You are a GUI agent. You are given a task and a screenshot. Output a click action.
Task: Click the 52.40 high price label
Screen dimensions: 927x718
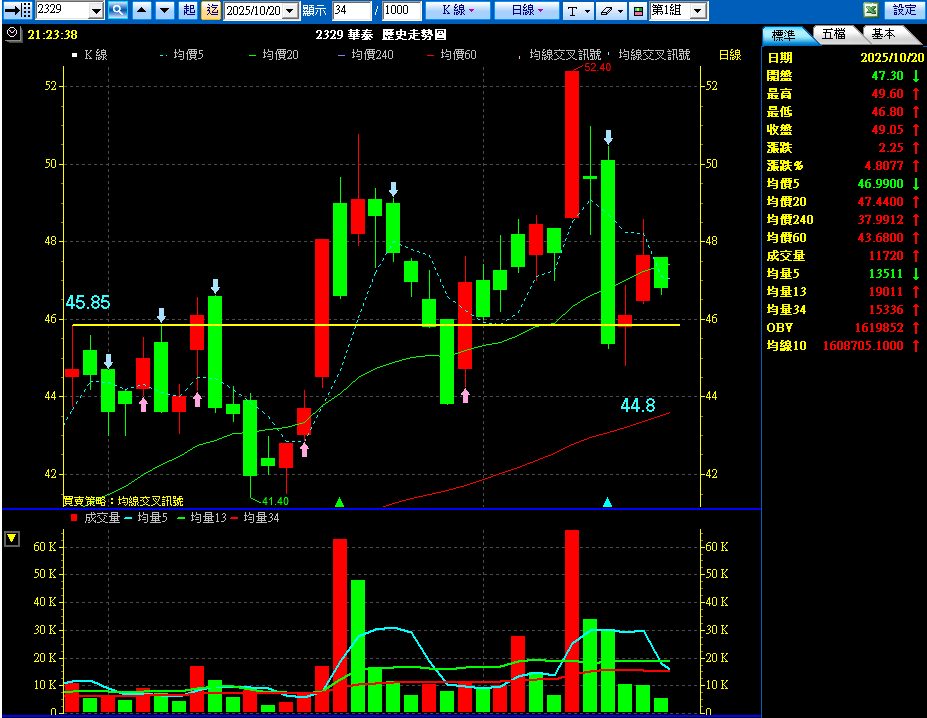597,67
